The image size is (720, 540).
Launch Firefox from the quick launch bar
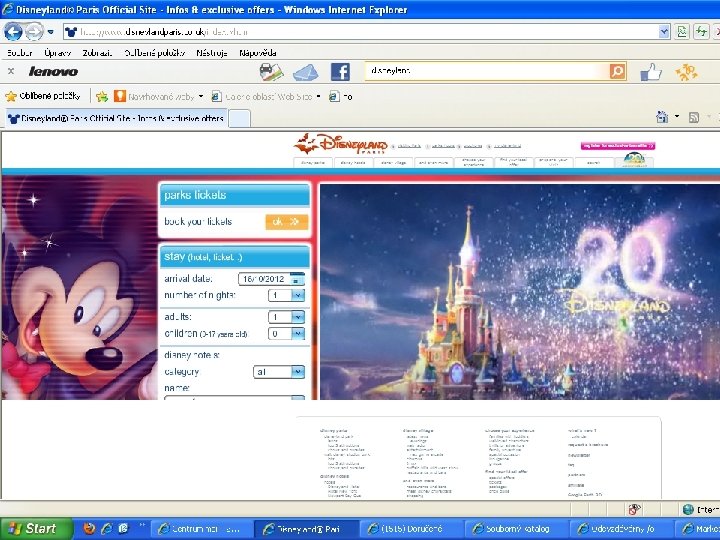[x=89, y=529]
